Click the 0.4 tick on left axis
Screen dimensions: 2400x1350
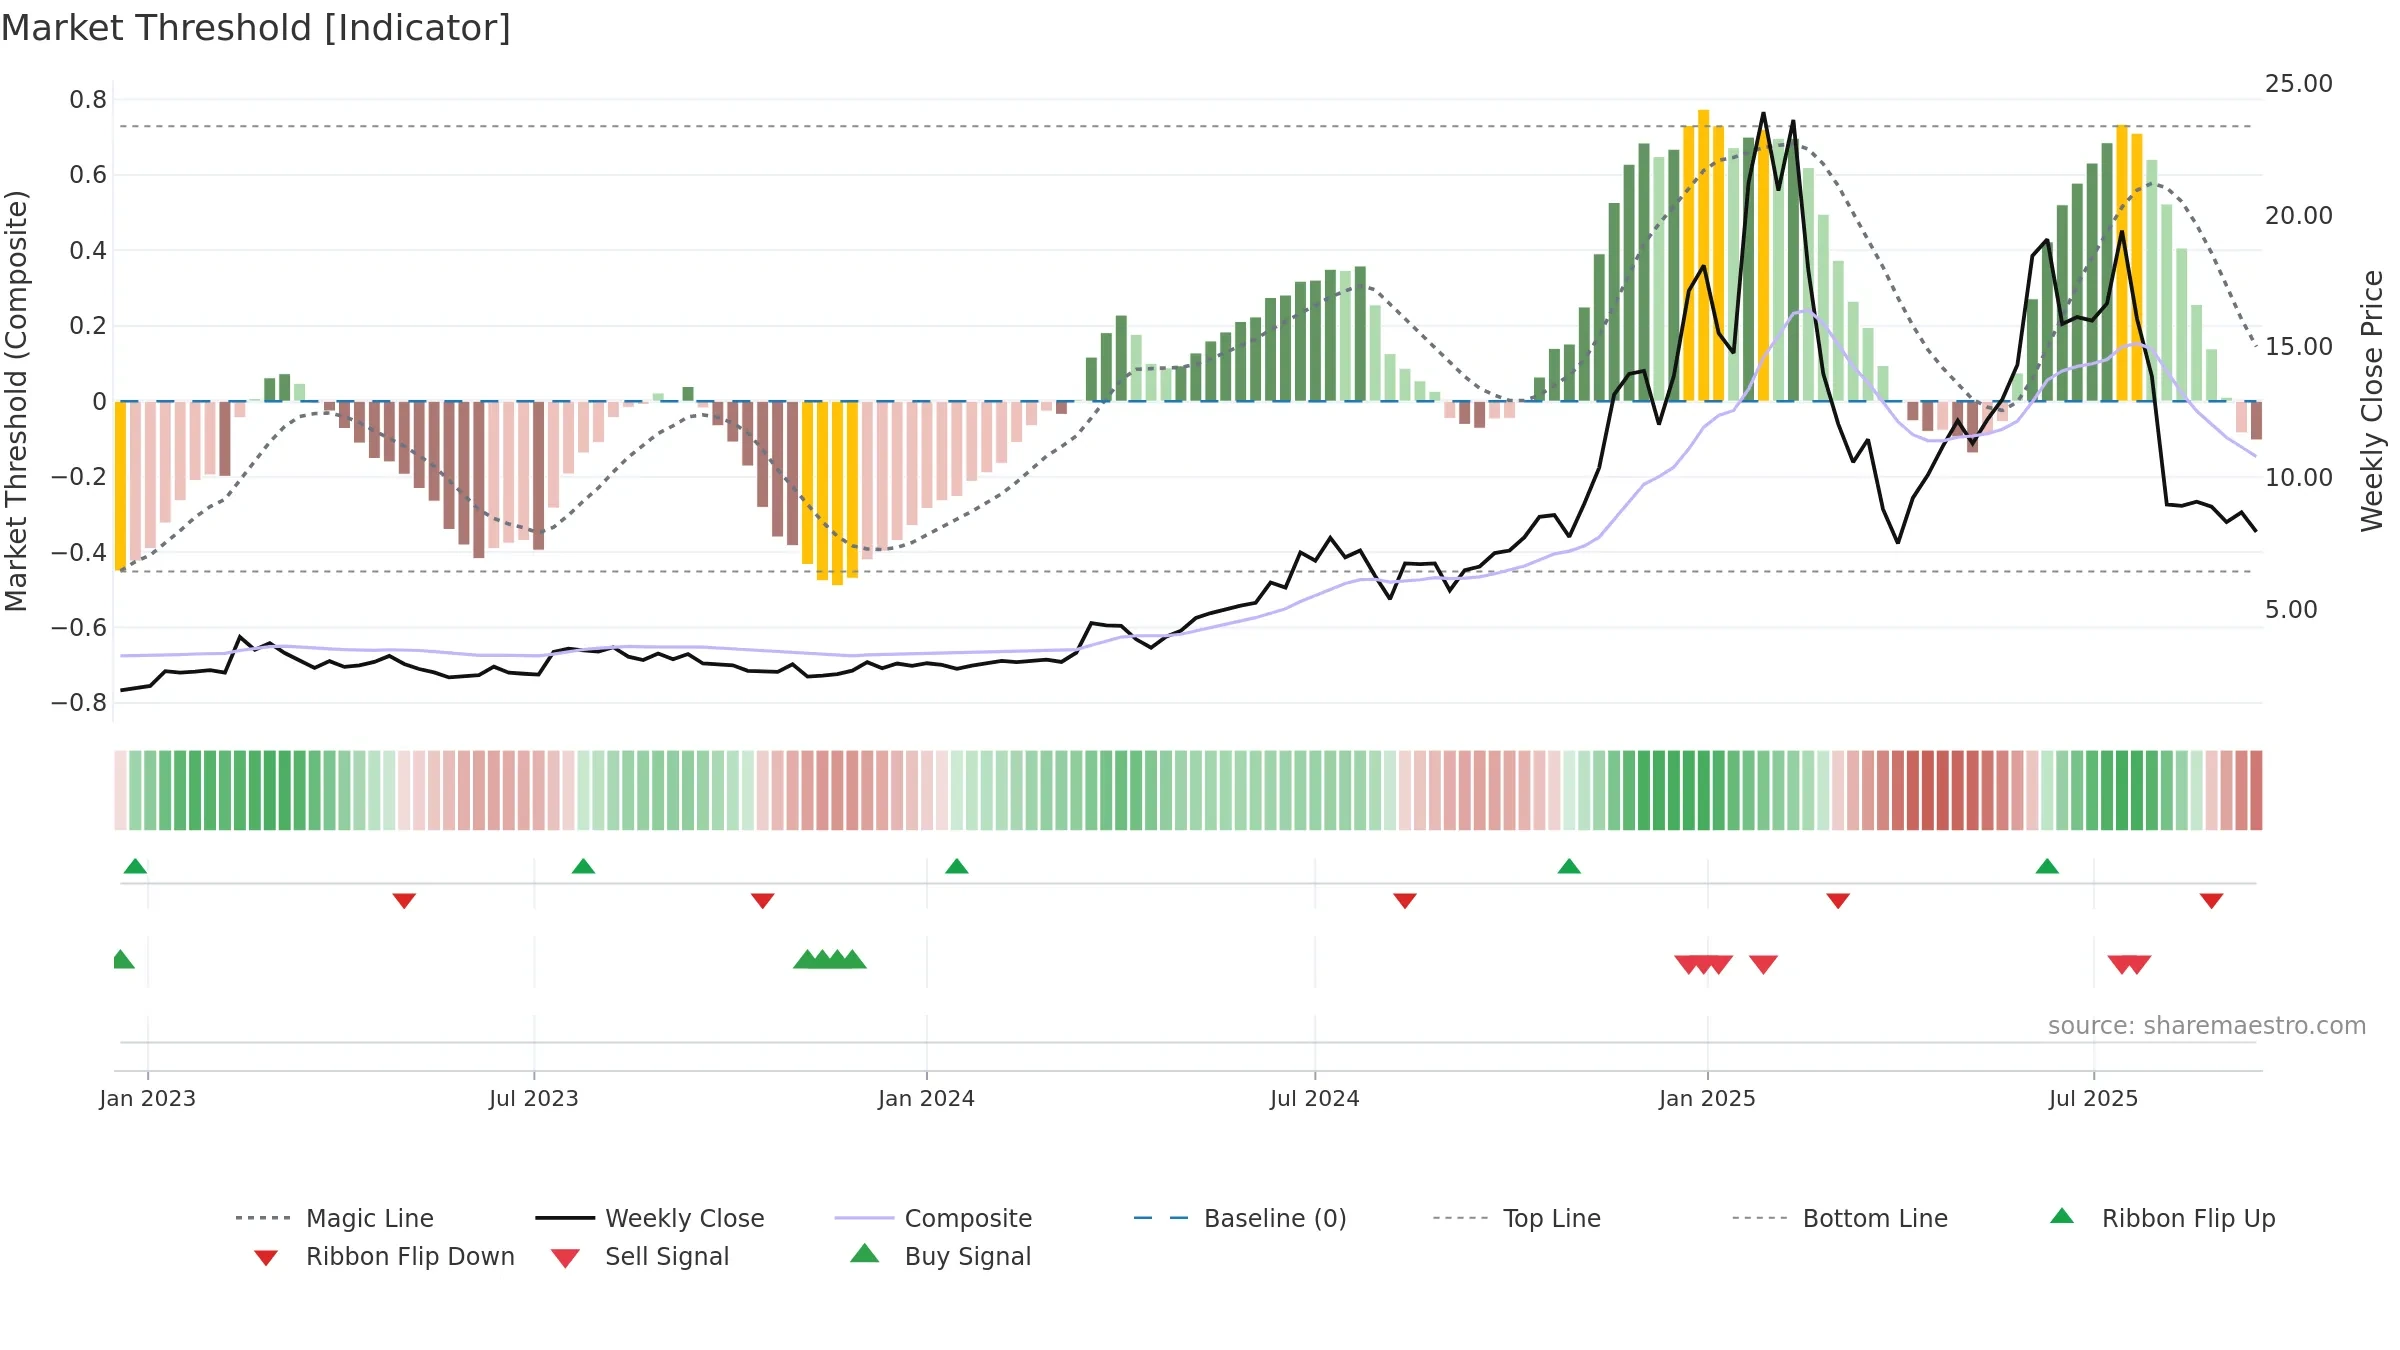(x=88, y=250)
